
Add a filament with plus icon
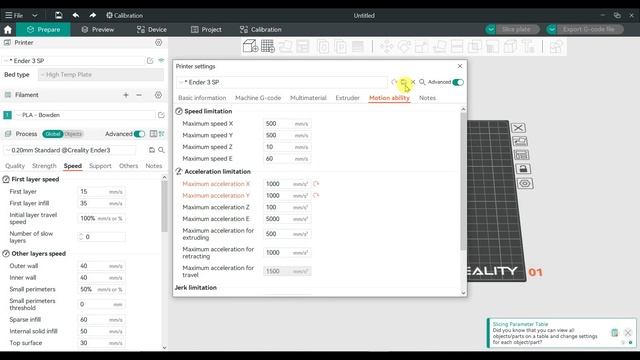(126, 95)
